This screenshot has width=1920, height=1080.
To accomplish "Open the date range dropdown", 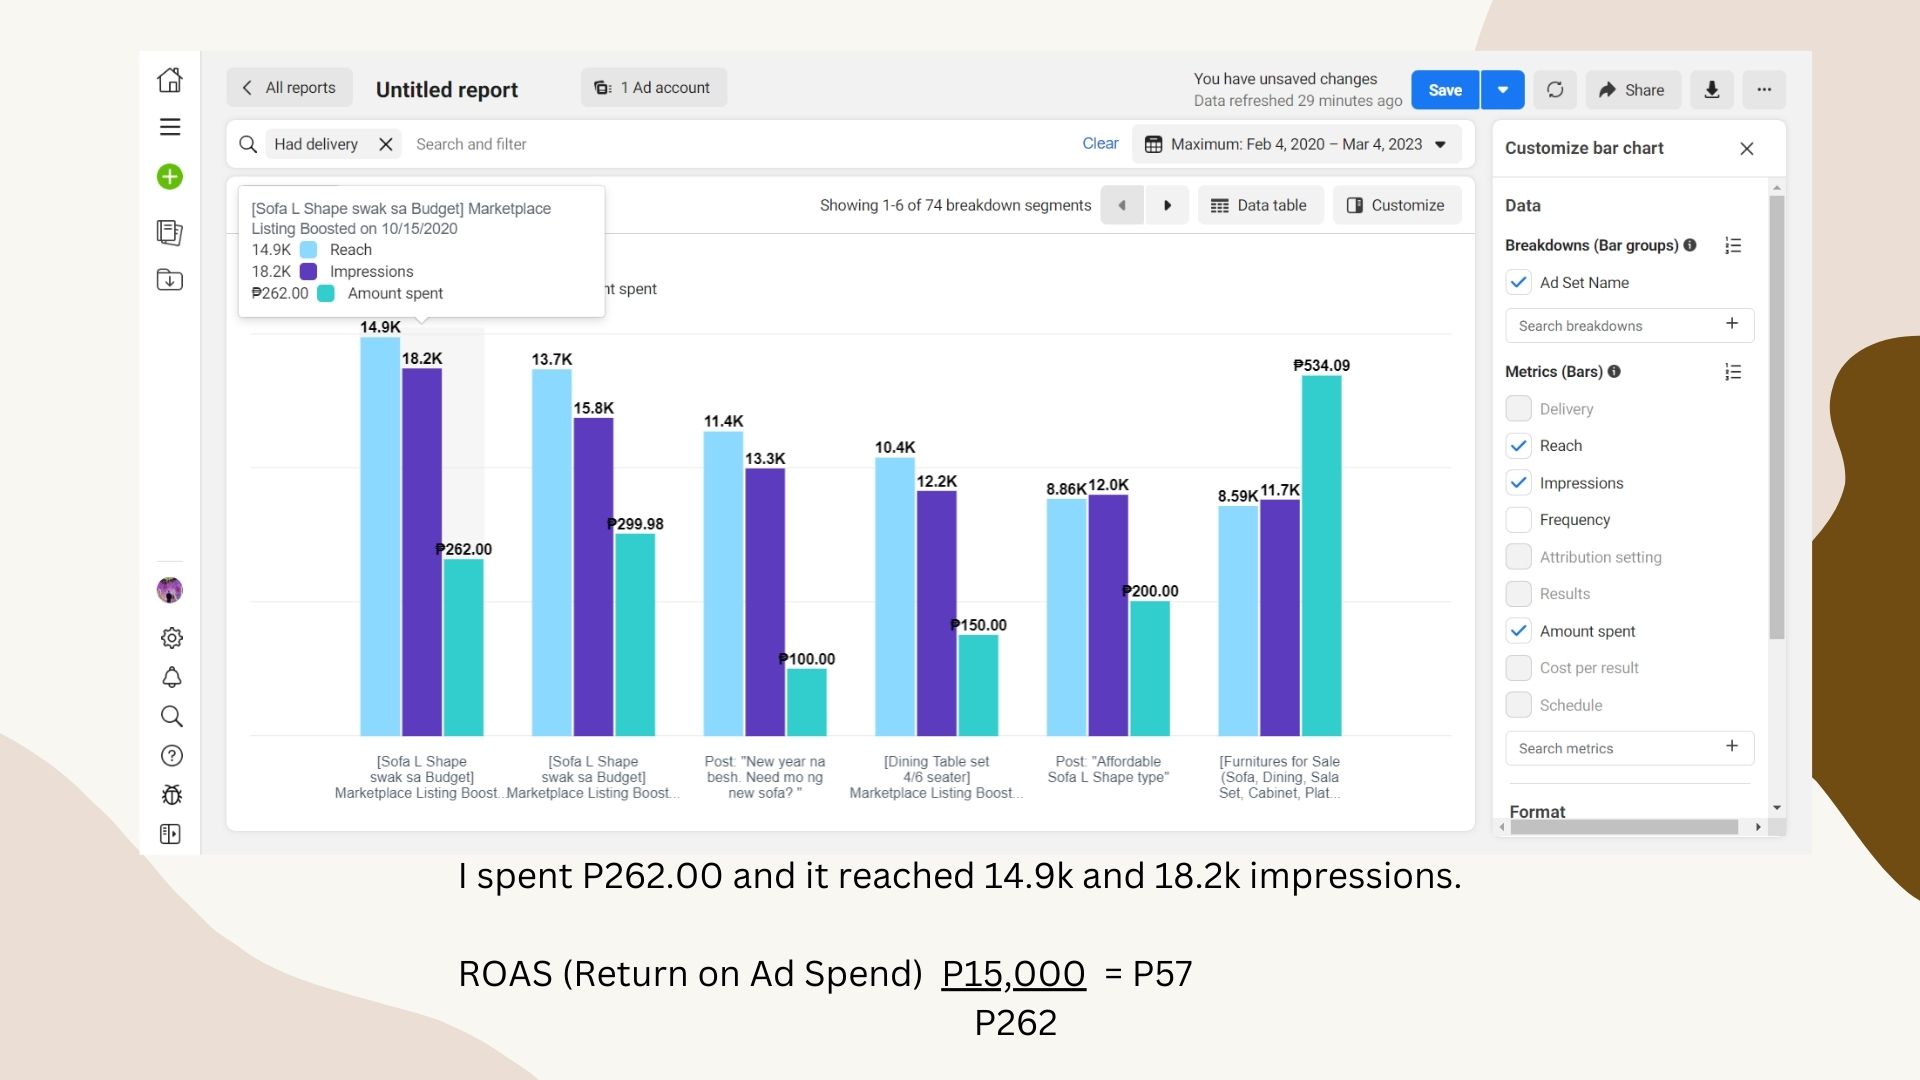I will coord(1297,144).
